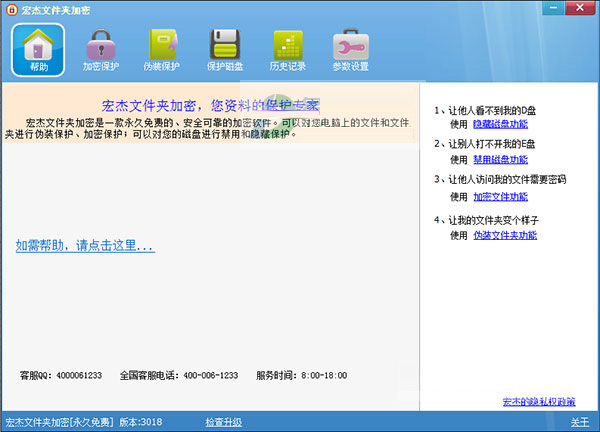
Task: Open the 帮助 home icon
Action: click(38, 50)
